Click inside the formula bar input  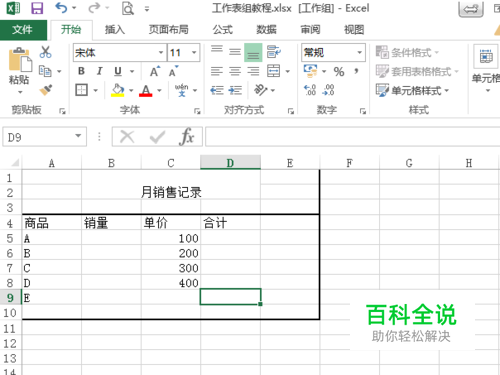coord(352,136)
